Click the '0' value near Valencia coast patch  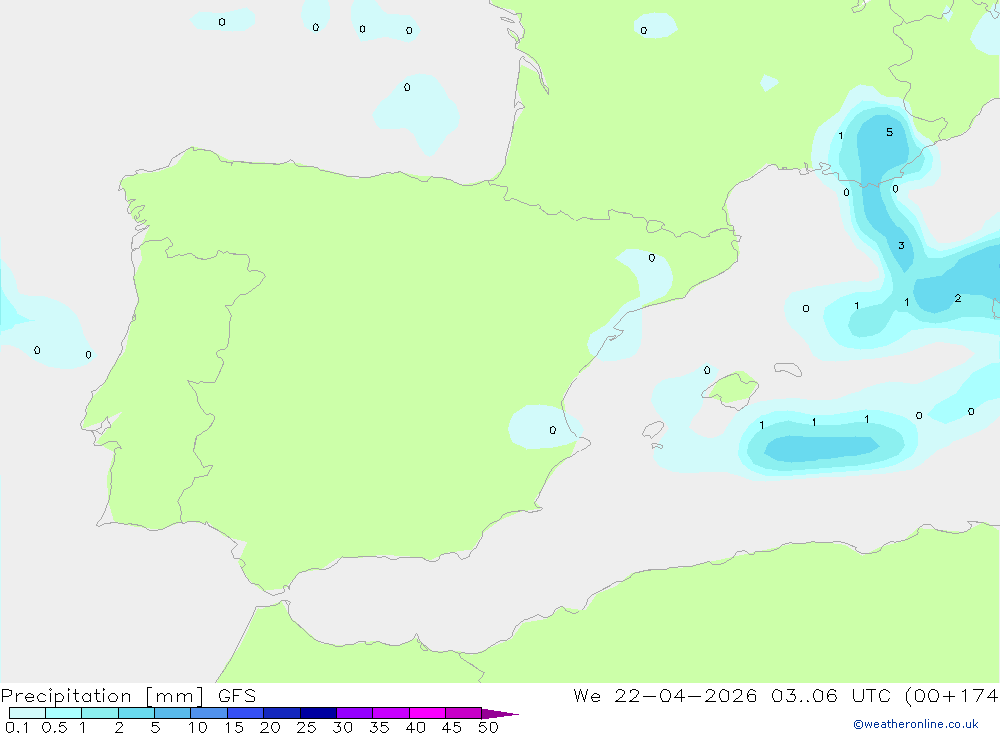coord(552,430)
